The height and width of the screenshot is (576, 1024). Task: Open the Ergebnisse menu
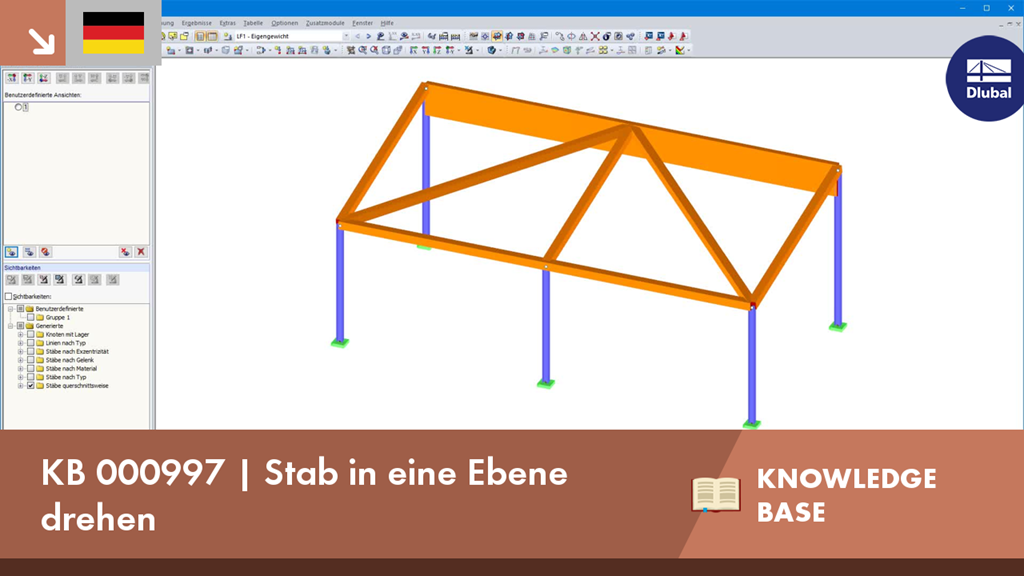click(197, 23)
